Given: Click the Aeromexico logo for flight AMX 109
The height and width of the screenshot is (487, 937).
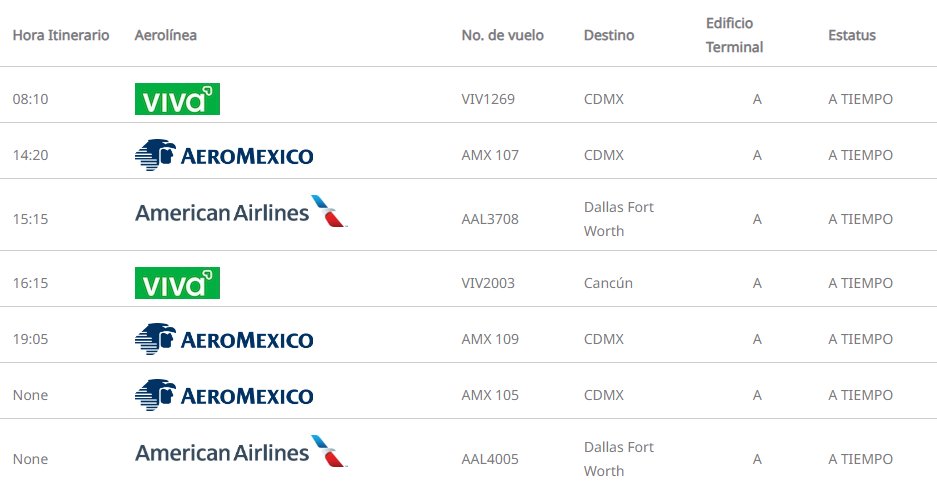Looking at the screenshot, I should tap(224, 339).
